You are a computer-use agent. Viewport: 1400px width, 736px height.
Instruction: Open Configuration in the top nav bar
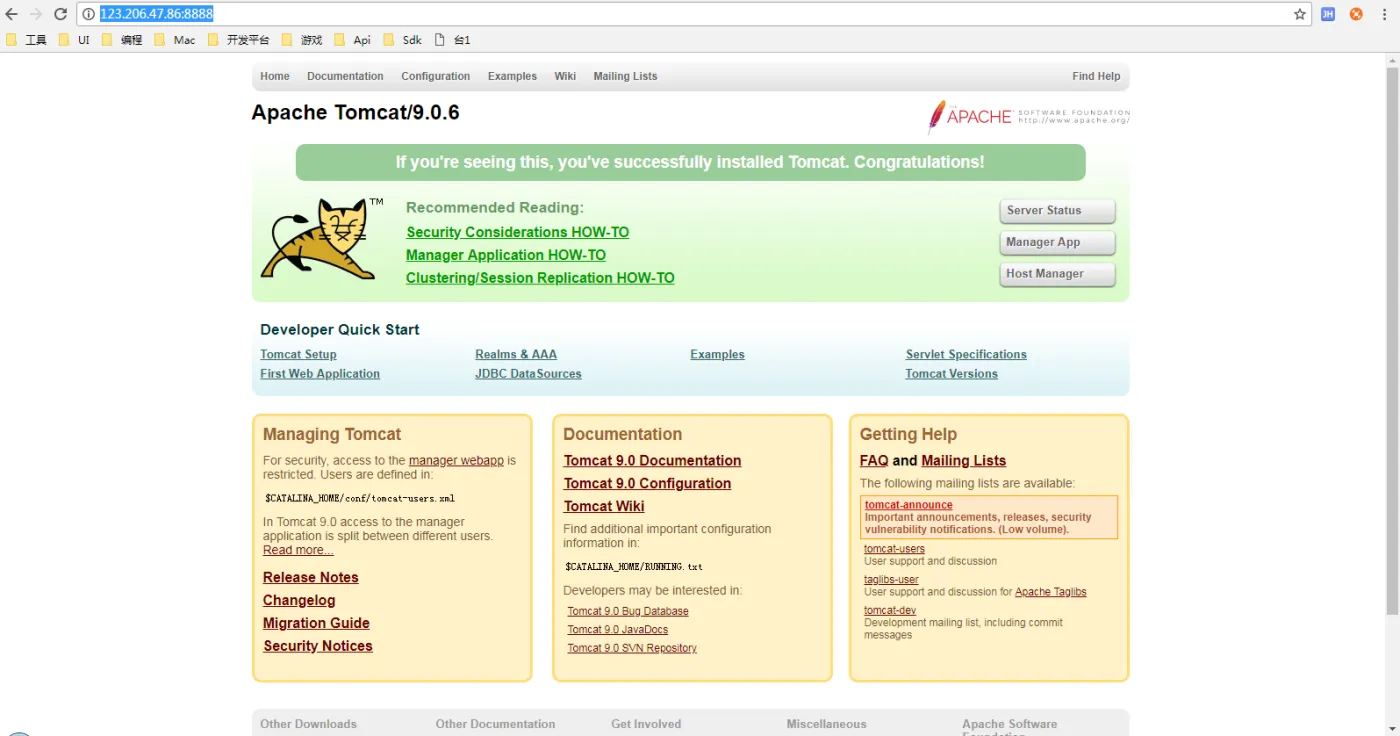pos(435,76)
